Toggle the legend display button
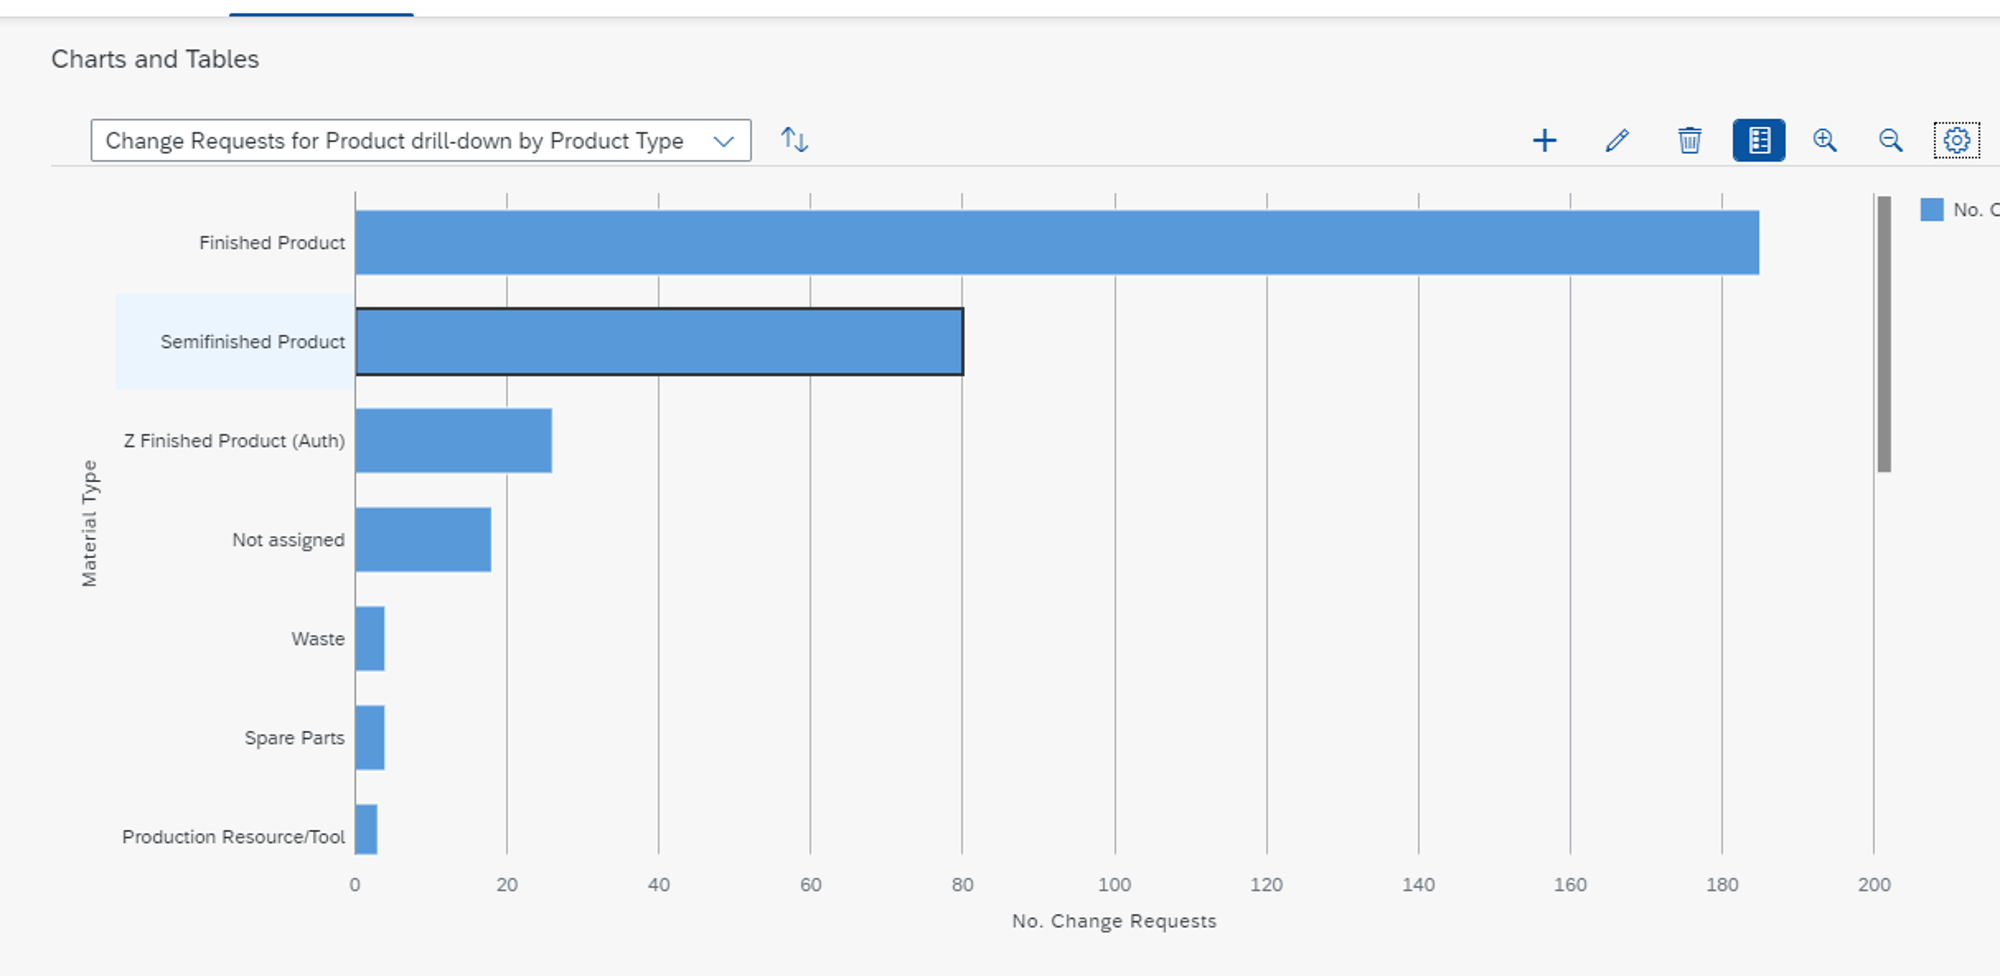Screen dimensions: 2000x976 [x=1759, y=141]
